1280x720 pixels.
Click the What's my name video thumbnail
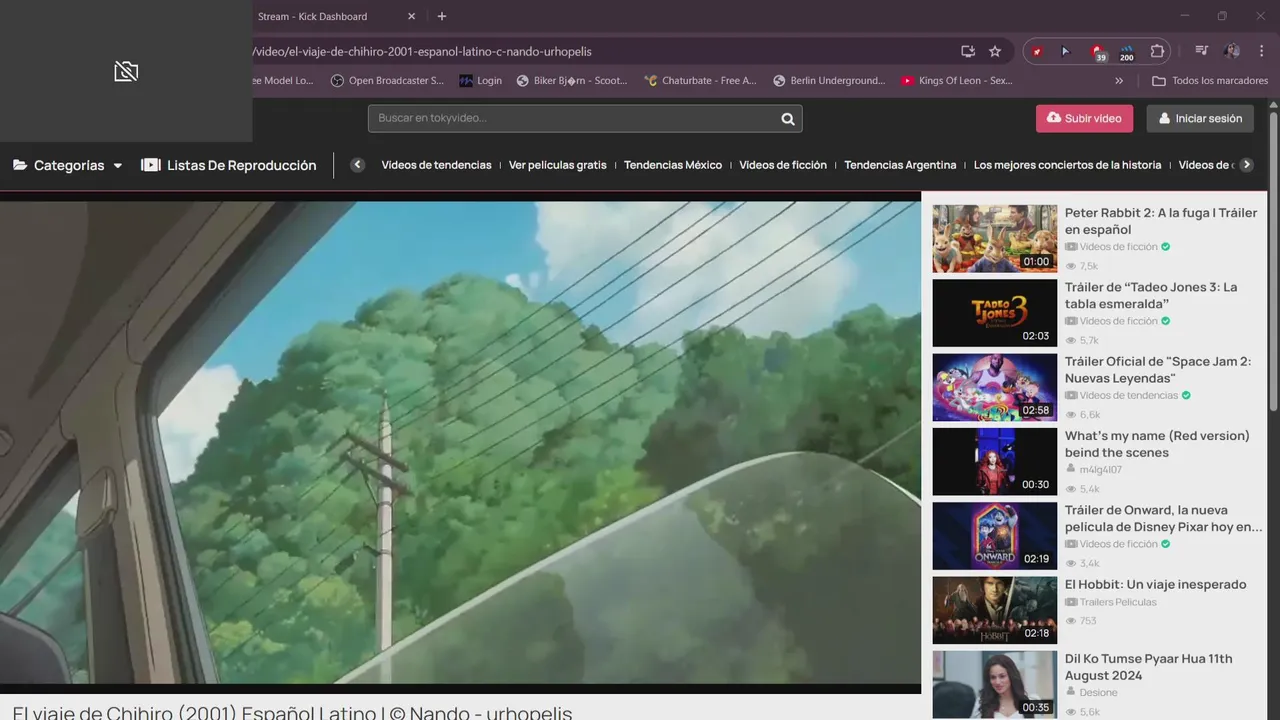click(x=994, y=462)
